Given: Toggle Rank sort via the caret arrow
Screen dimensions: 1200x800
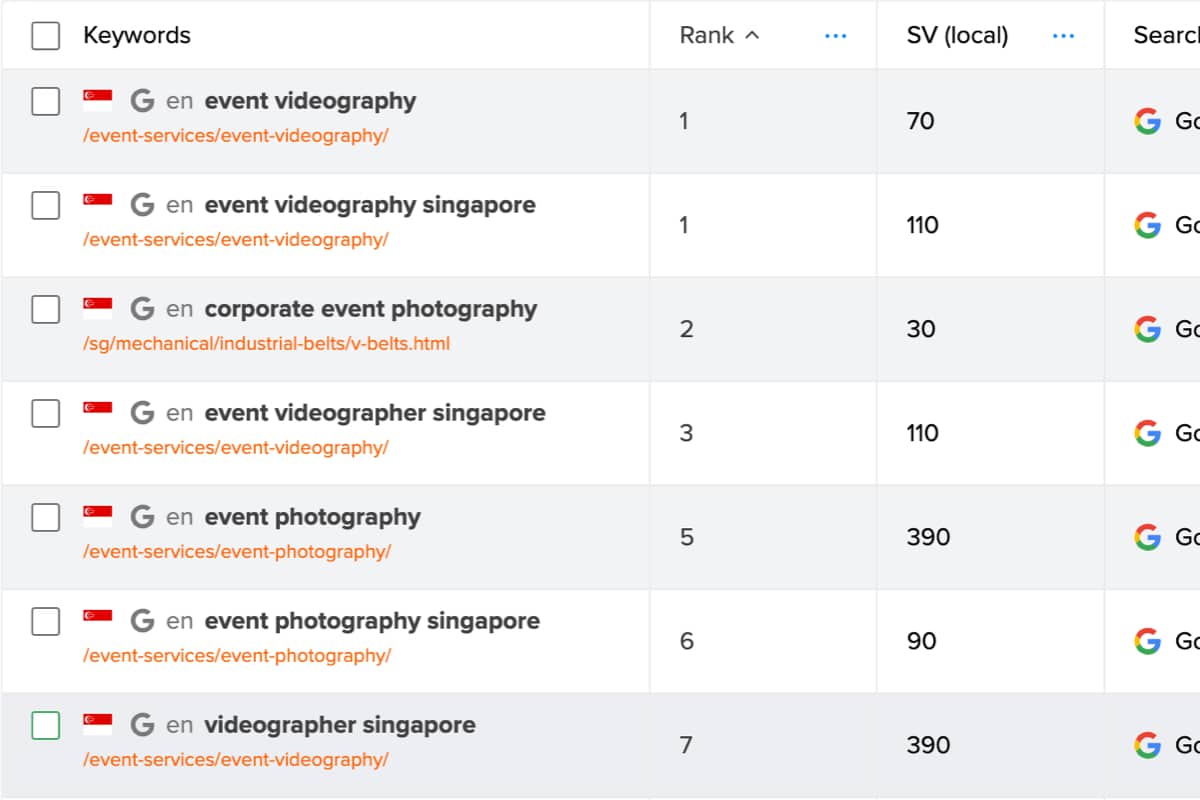Looking at the screenshot, I should (753, 35).
